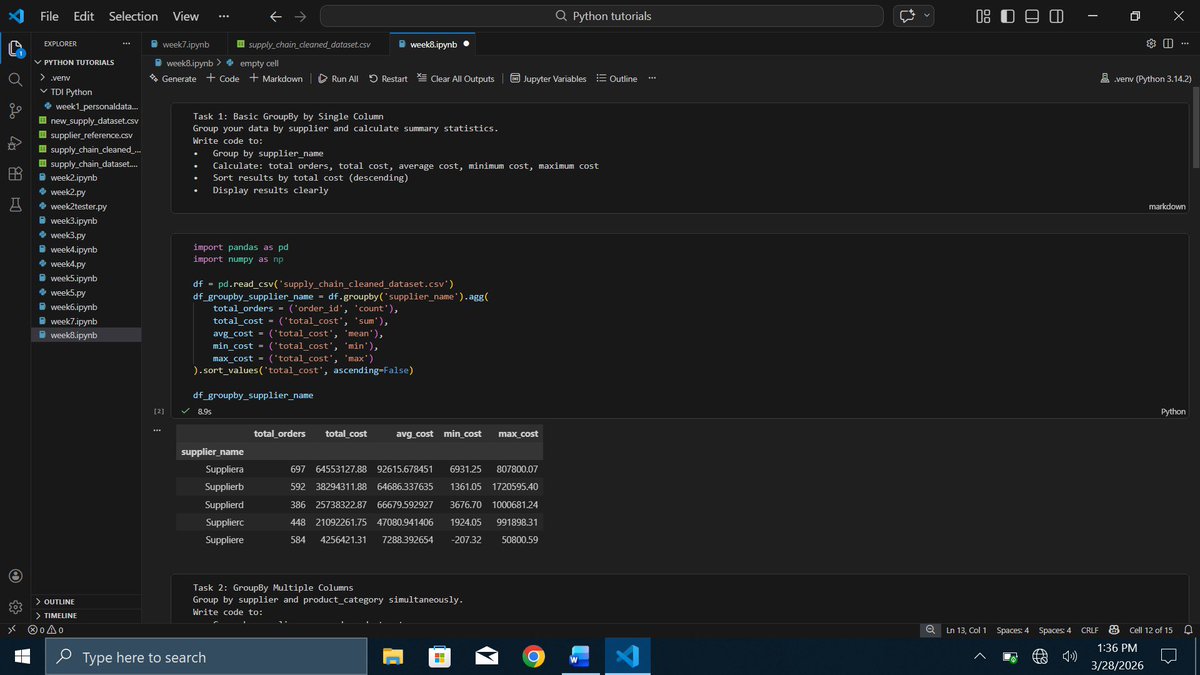Toggle the secondary side bar
The image size is (1200, 675).
1056,16
